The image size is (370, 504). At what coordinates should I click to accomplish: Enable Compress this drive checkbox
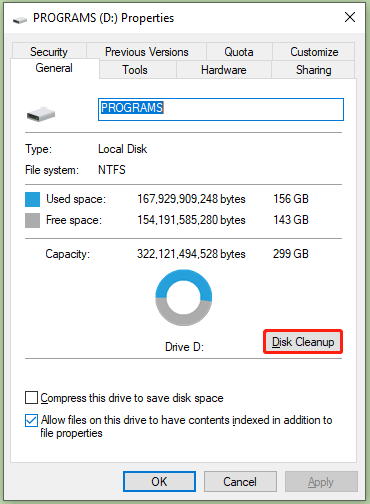[31, 398]
